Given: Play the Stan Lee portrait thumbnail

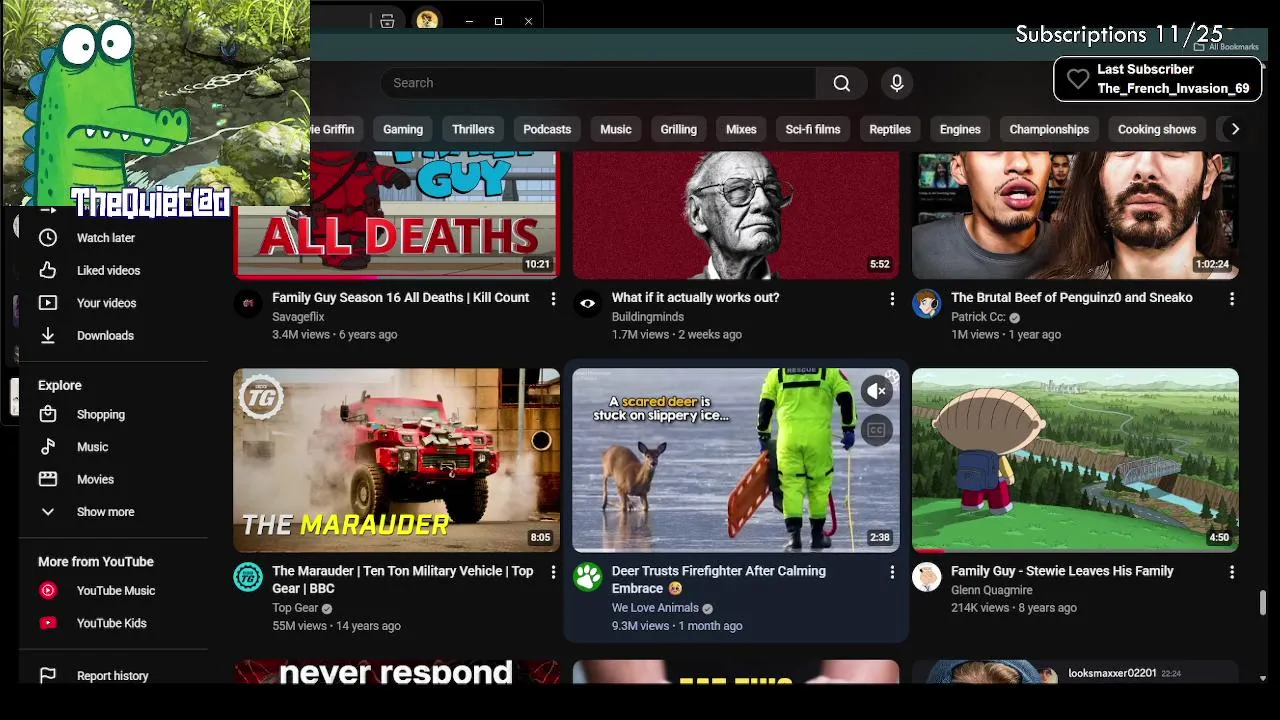Looking at the screenshot, I should (735, 215).
